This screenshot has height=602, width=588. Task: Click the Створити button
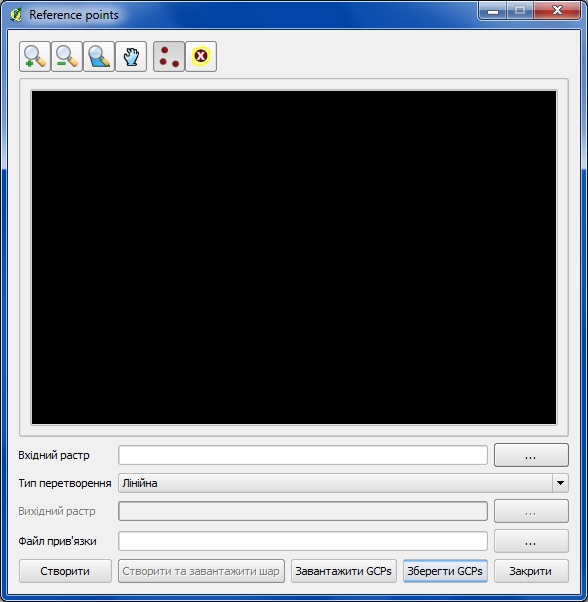65,571
